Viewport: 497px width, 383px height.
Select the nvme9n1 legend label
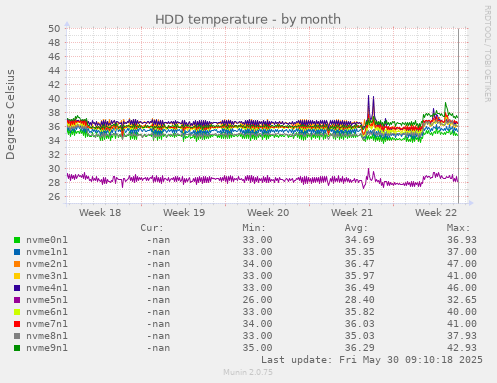(47, 348)
